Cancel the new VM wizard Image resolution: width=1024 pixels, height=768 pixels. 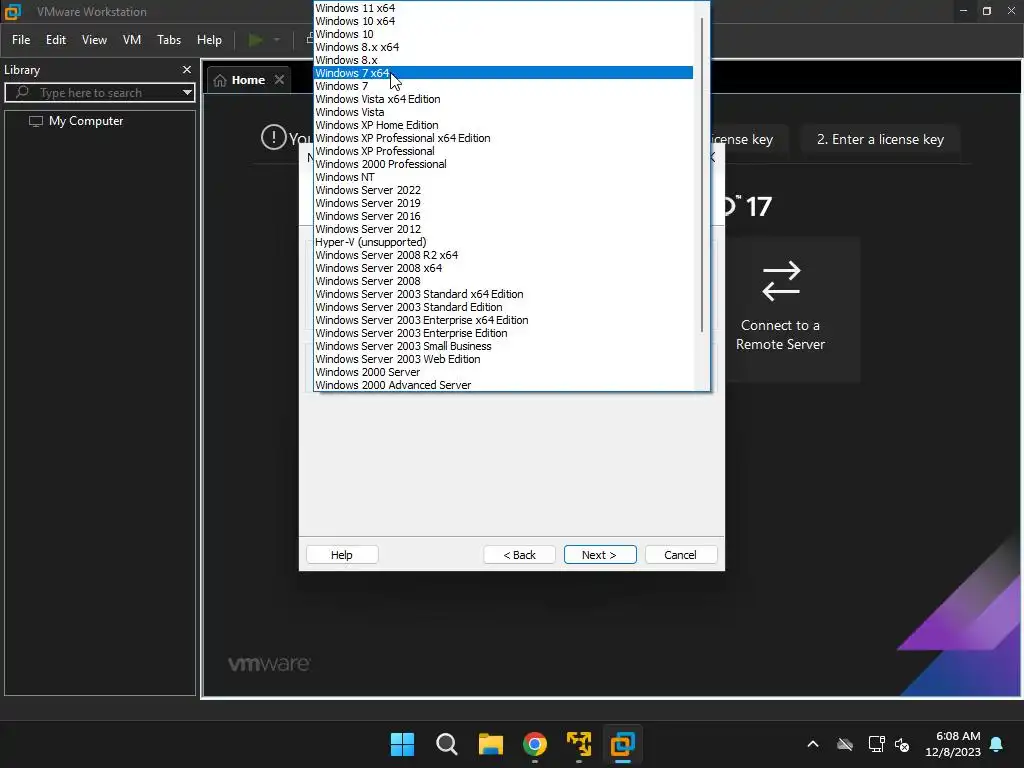click(680, 554)
